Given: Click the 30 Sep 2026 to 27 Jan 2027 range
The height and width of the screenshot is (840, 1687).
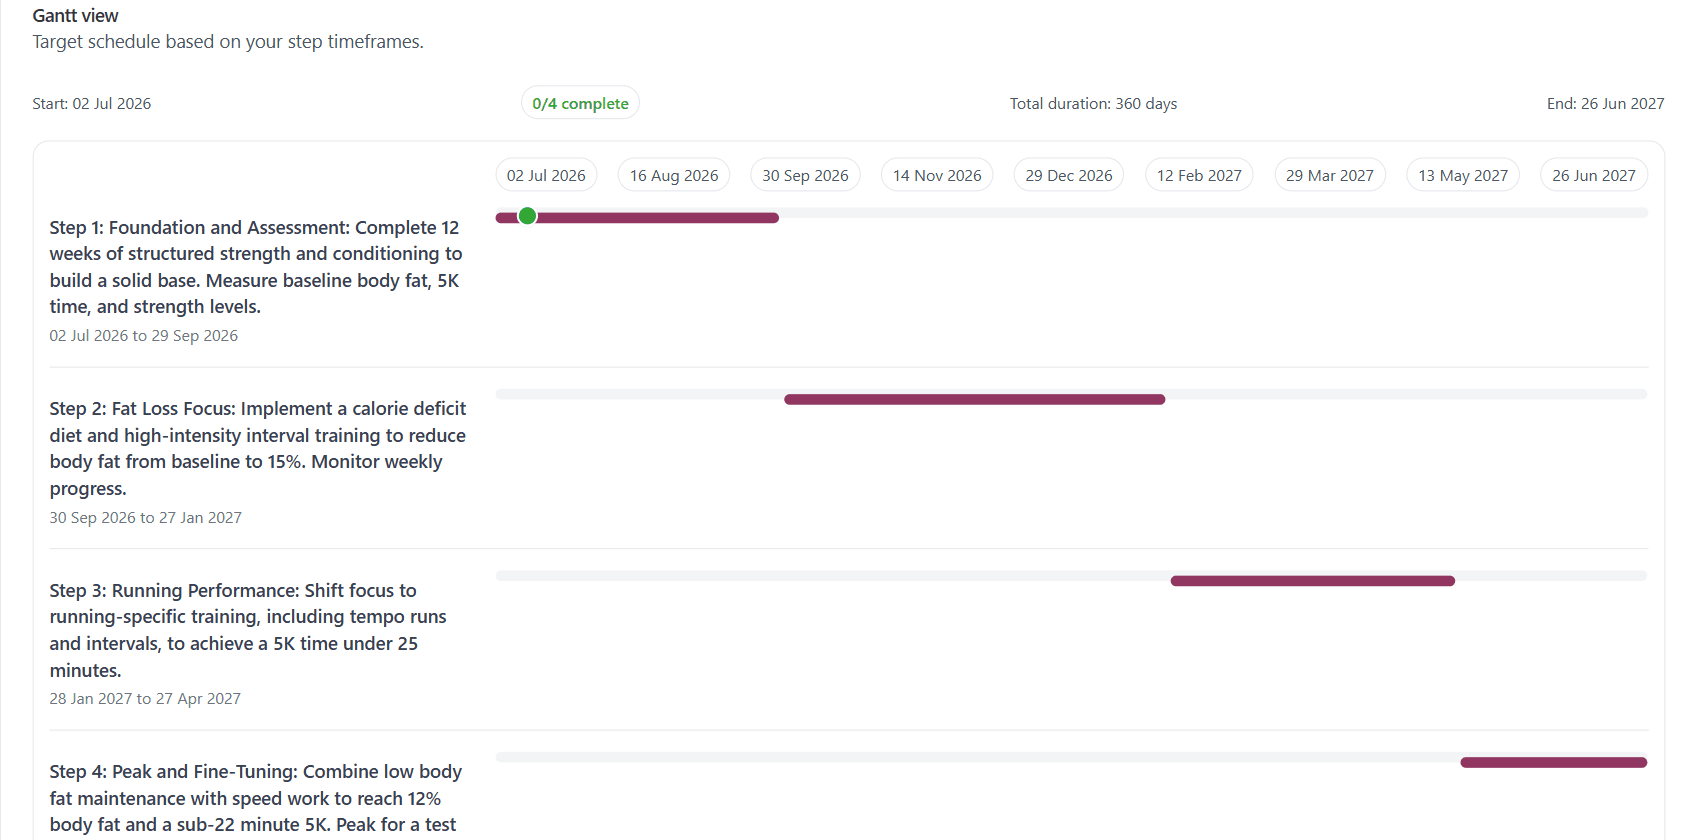Looking at the screenshot, I should click(146, 518).
